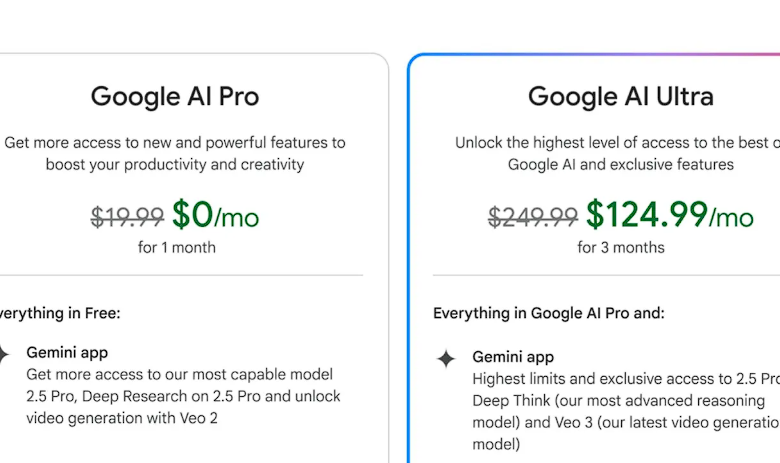Click the crossed-out $19.99 price

click(127, 217)
